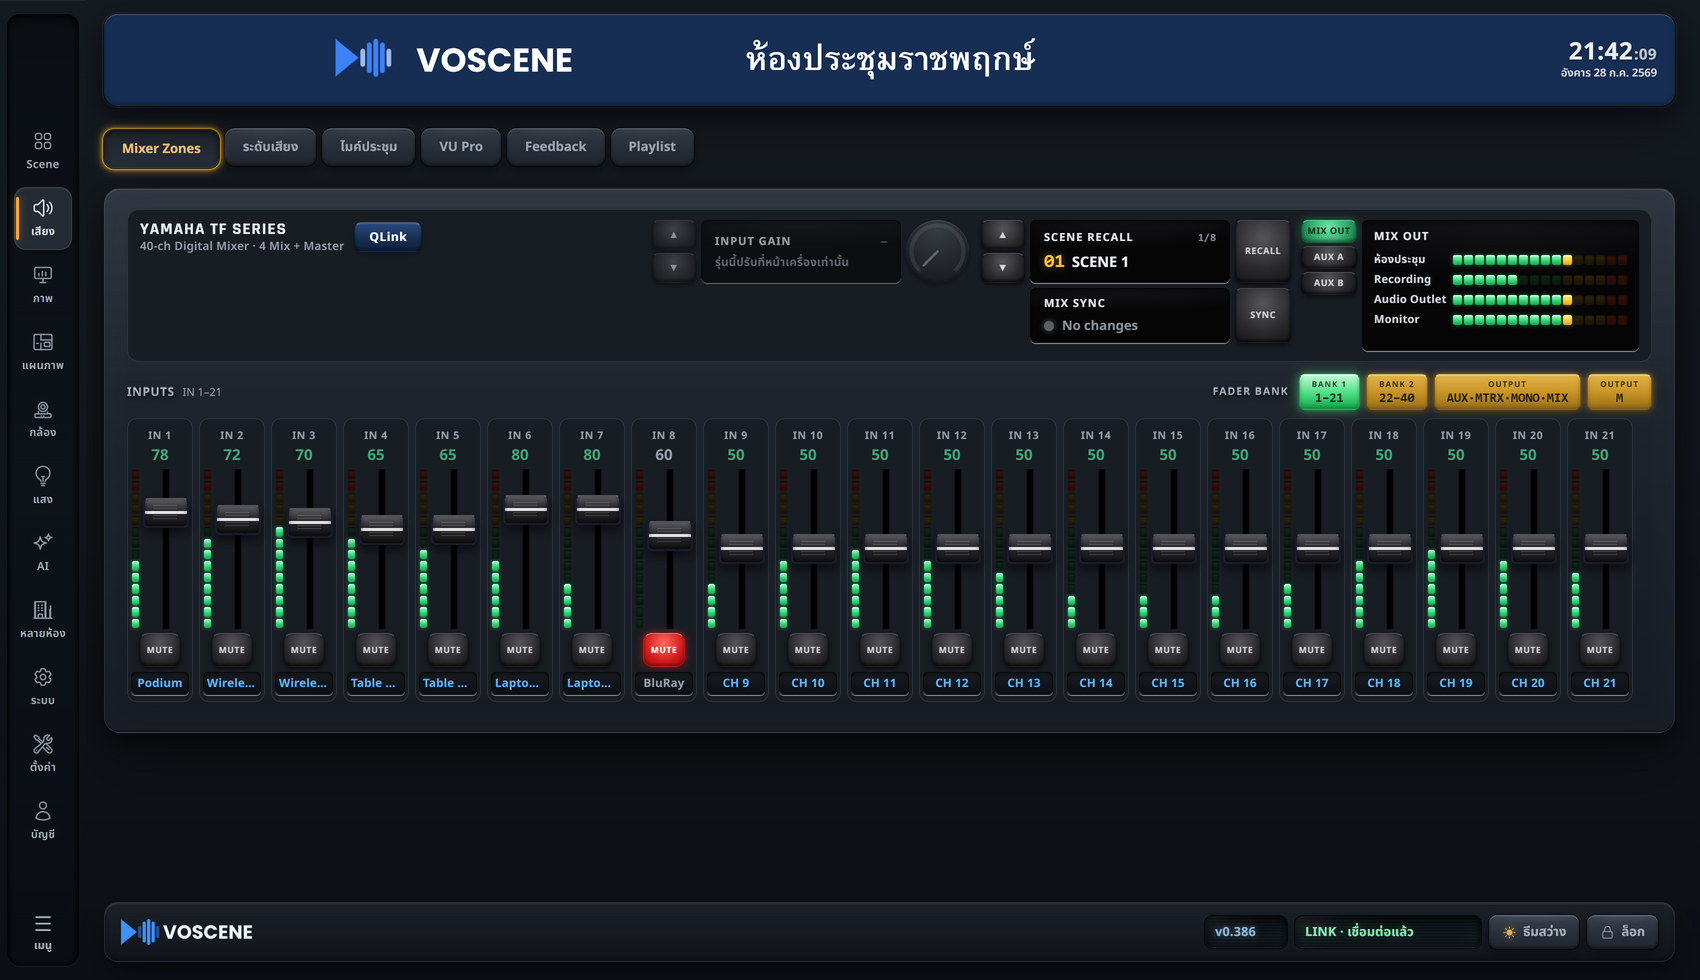Screen dimensions: 1700x980
Task: Click the 'YAMAHA TF SERIES' mixer title
Action: click(213, 229)
